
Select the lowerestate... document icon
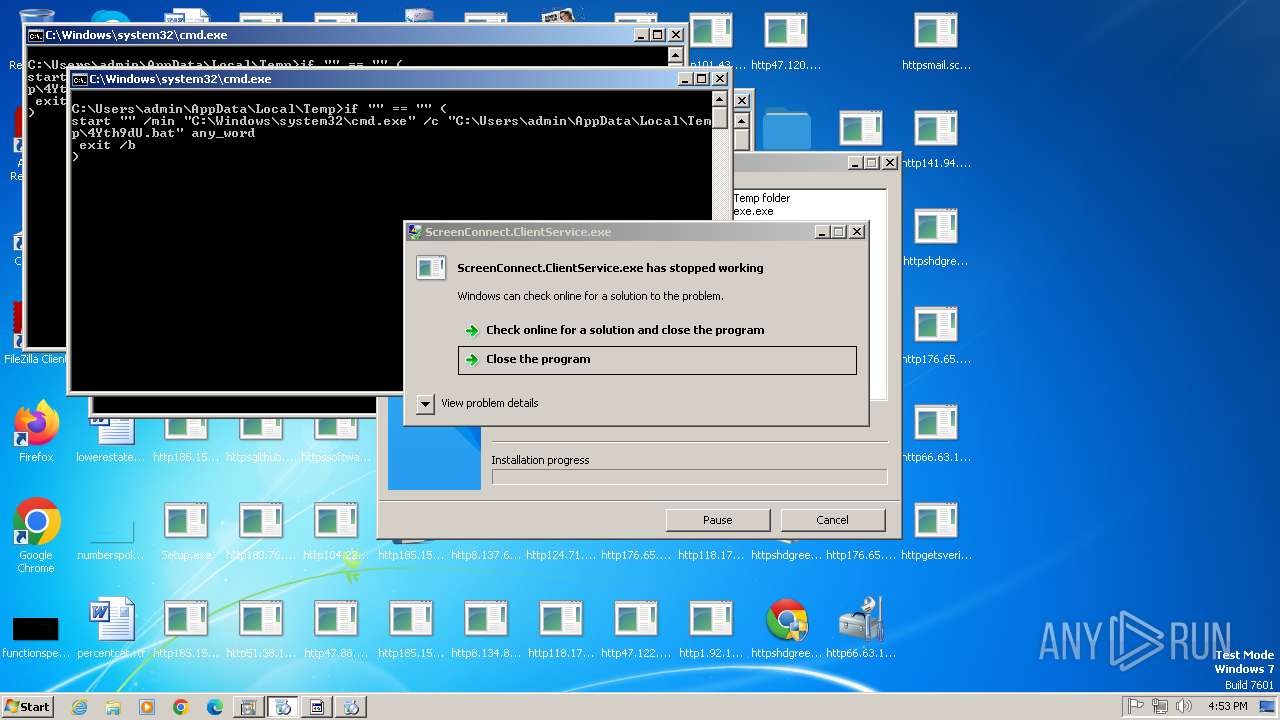click(x=111, y=440)
